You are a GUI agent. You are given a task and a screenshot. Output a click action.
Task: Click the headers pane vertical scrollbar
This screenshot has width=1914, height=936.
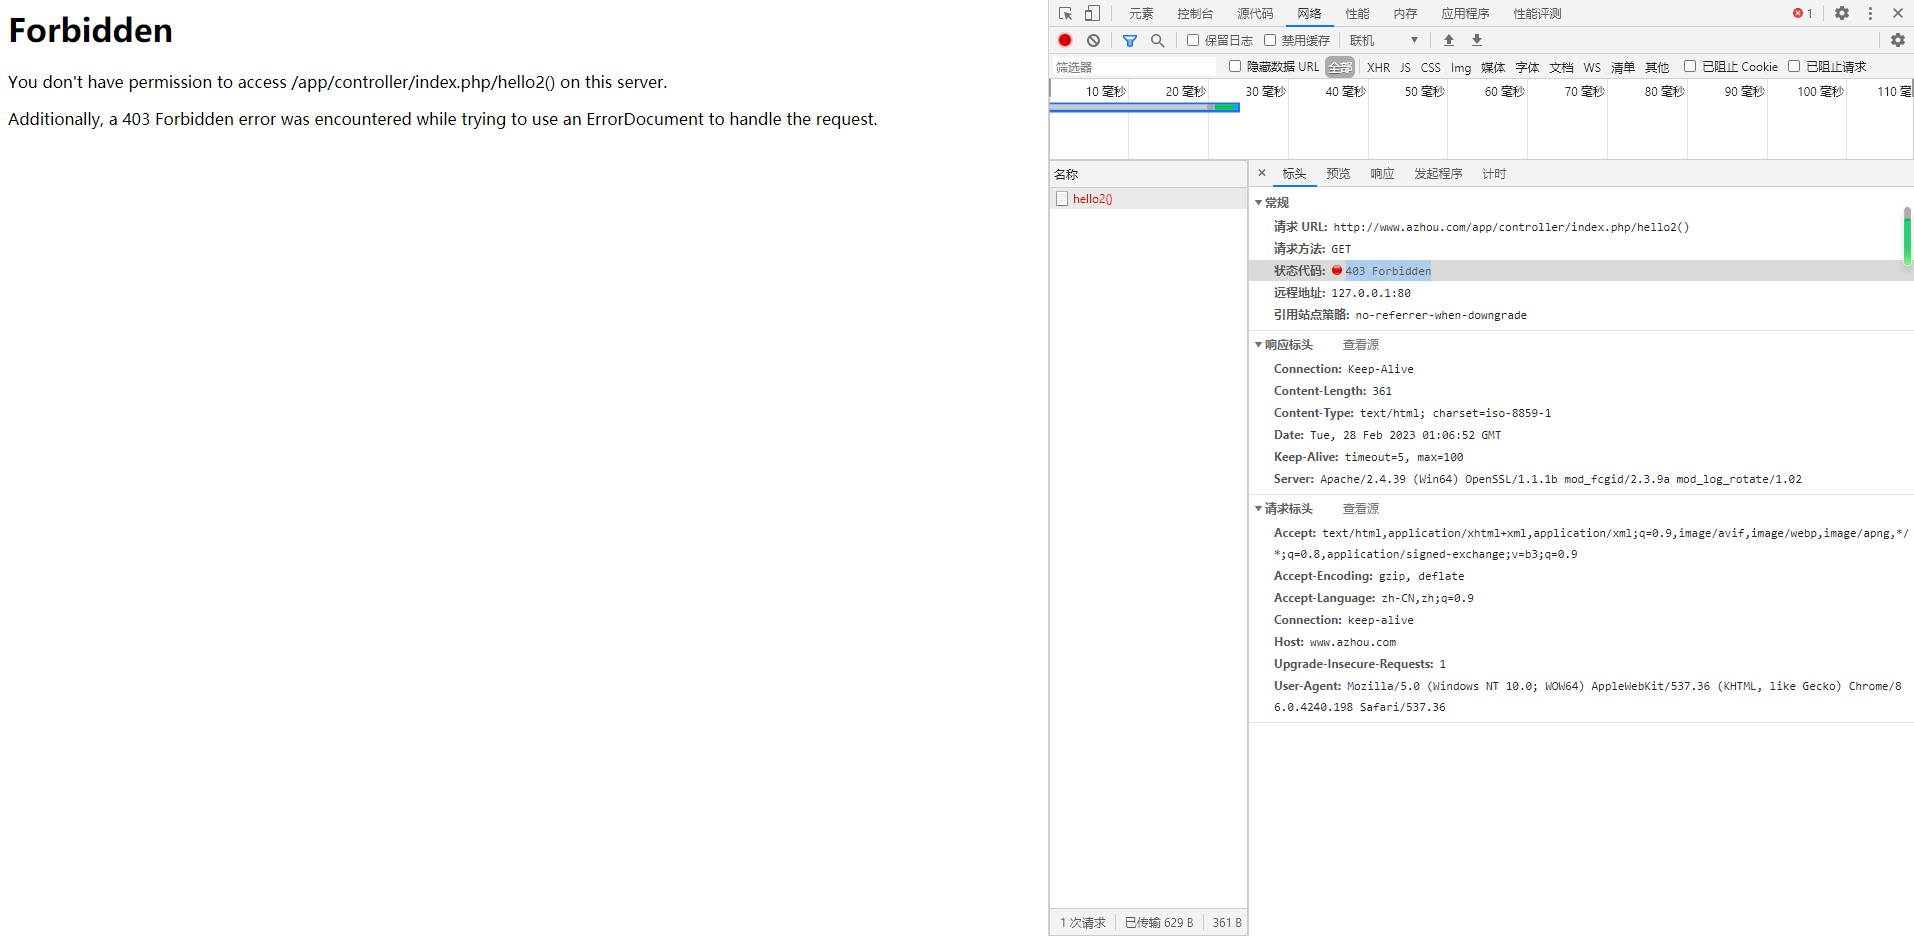coord(1907,236)
